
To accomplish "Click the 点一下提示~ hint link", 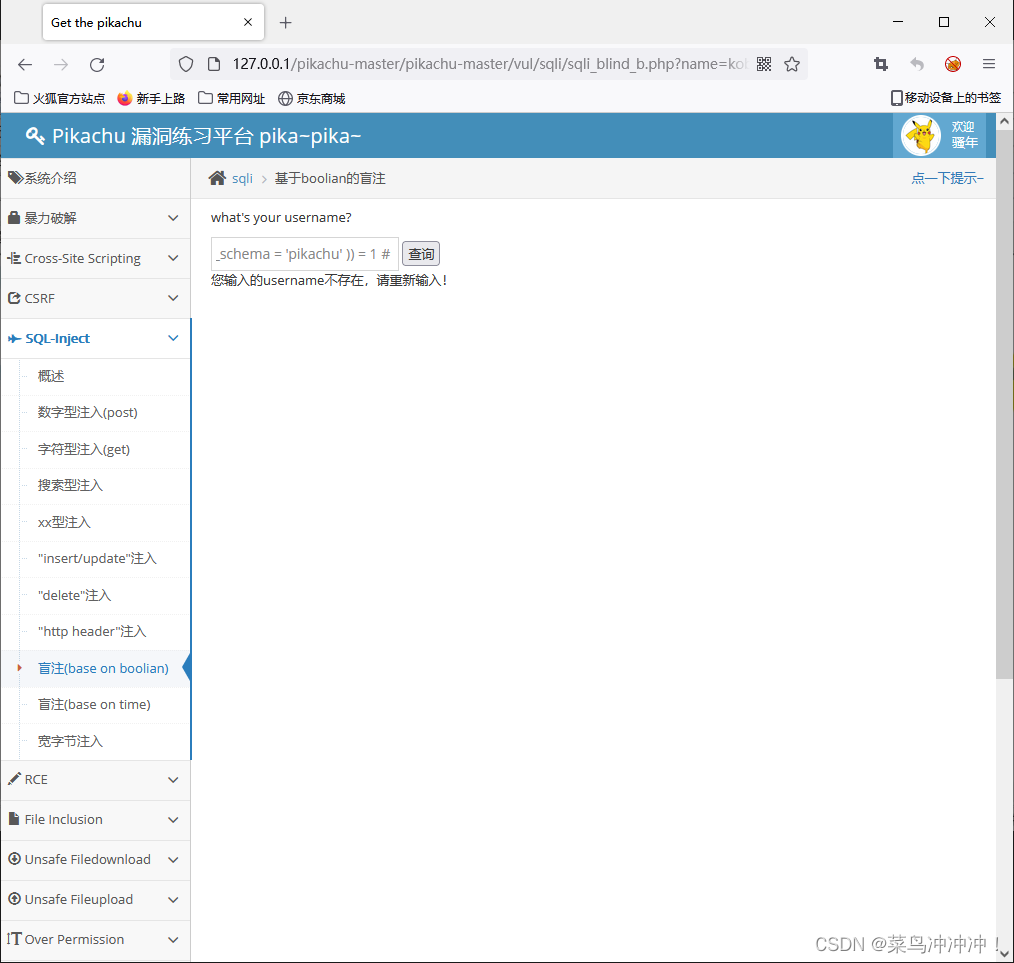I will (x=947, y=178).
